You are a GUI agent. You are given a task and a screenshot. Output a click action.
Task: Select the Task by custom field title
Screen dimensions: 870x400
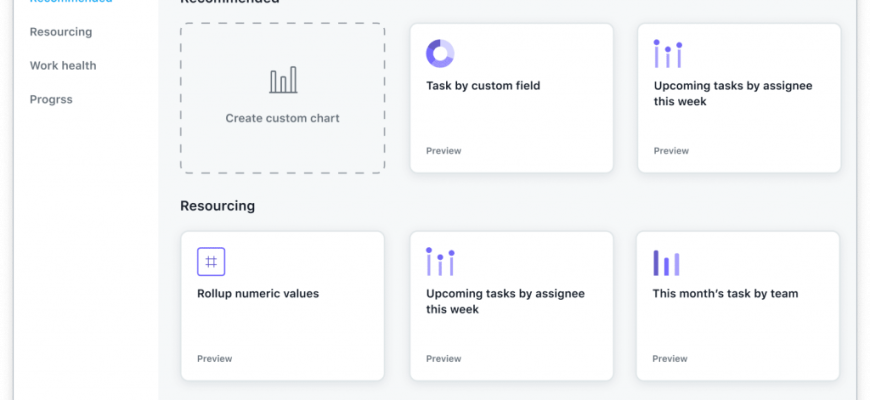483,86
